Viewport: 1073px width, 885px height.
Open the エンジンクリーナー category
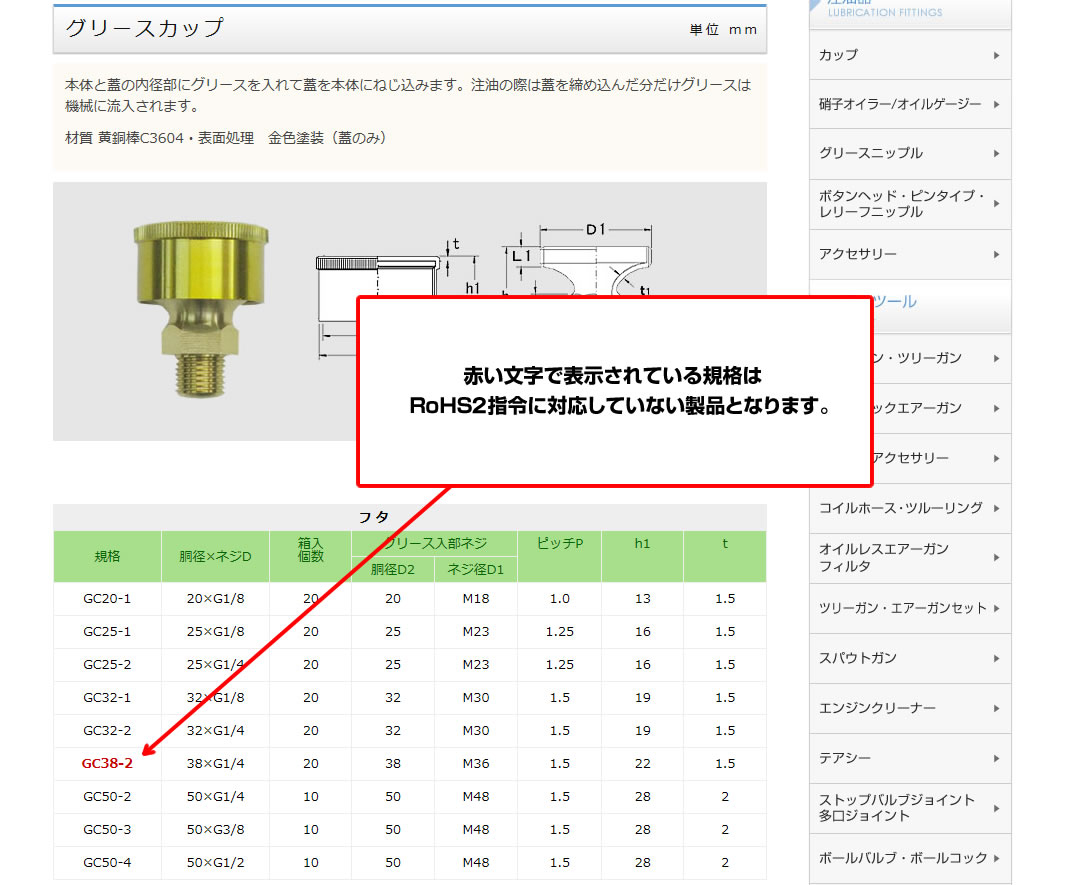[909, 708]
